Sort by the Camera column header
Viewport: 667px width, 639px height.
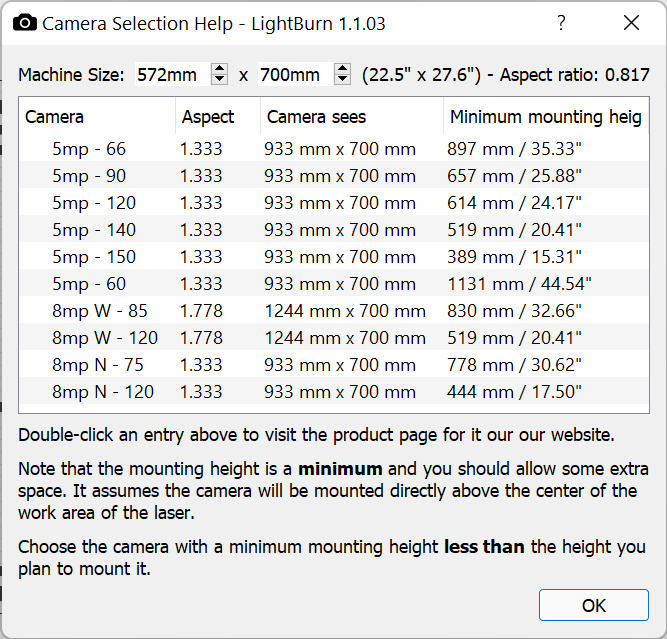click(97, 117)
